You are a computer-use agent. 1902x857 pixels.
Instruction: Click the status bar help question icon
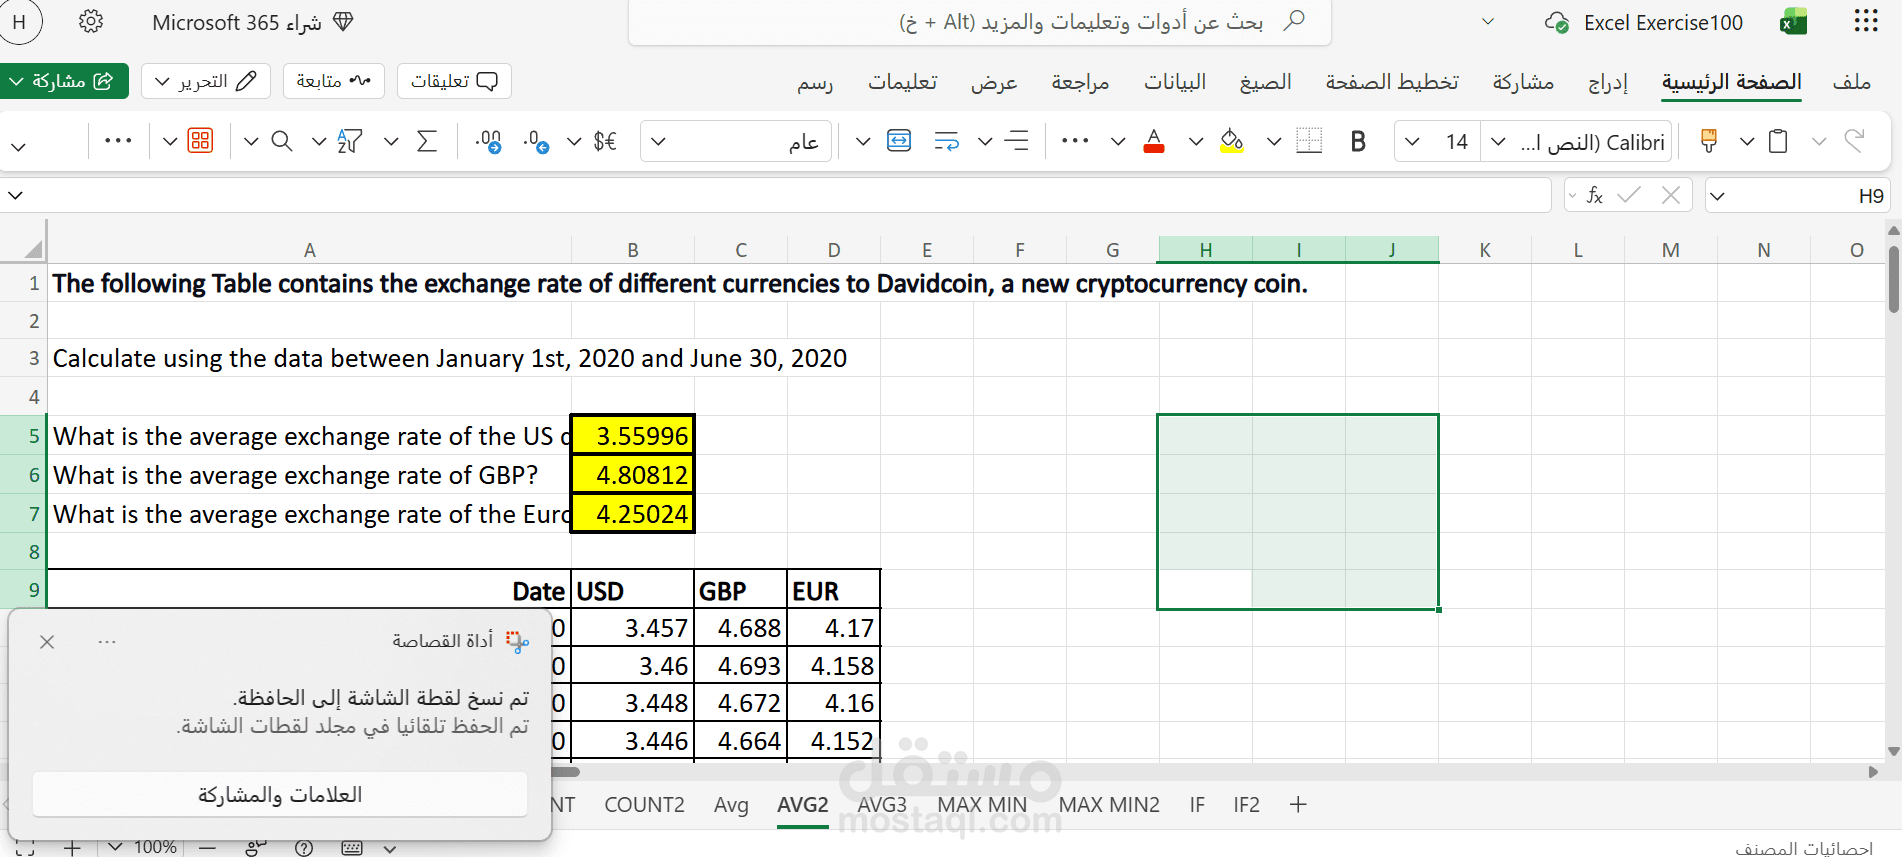click(304, 848)
